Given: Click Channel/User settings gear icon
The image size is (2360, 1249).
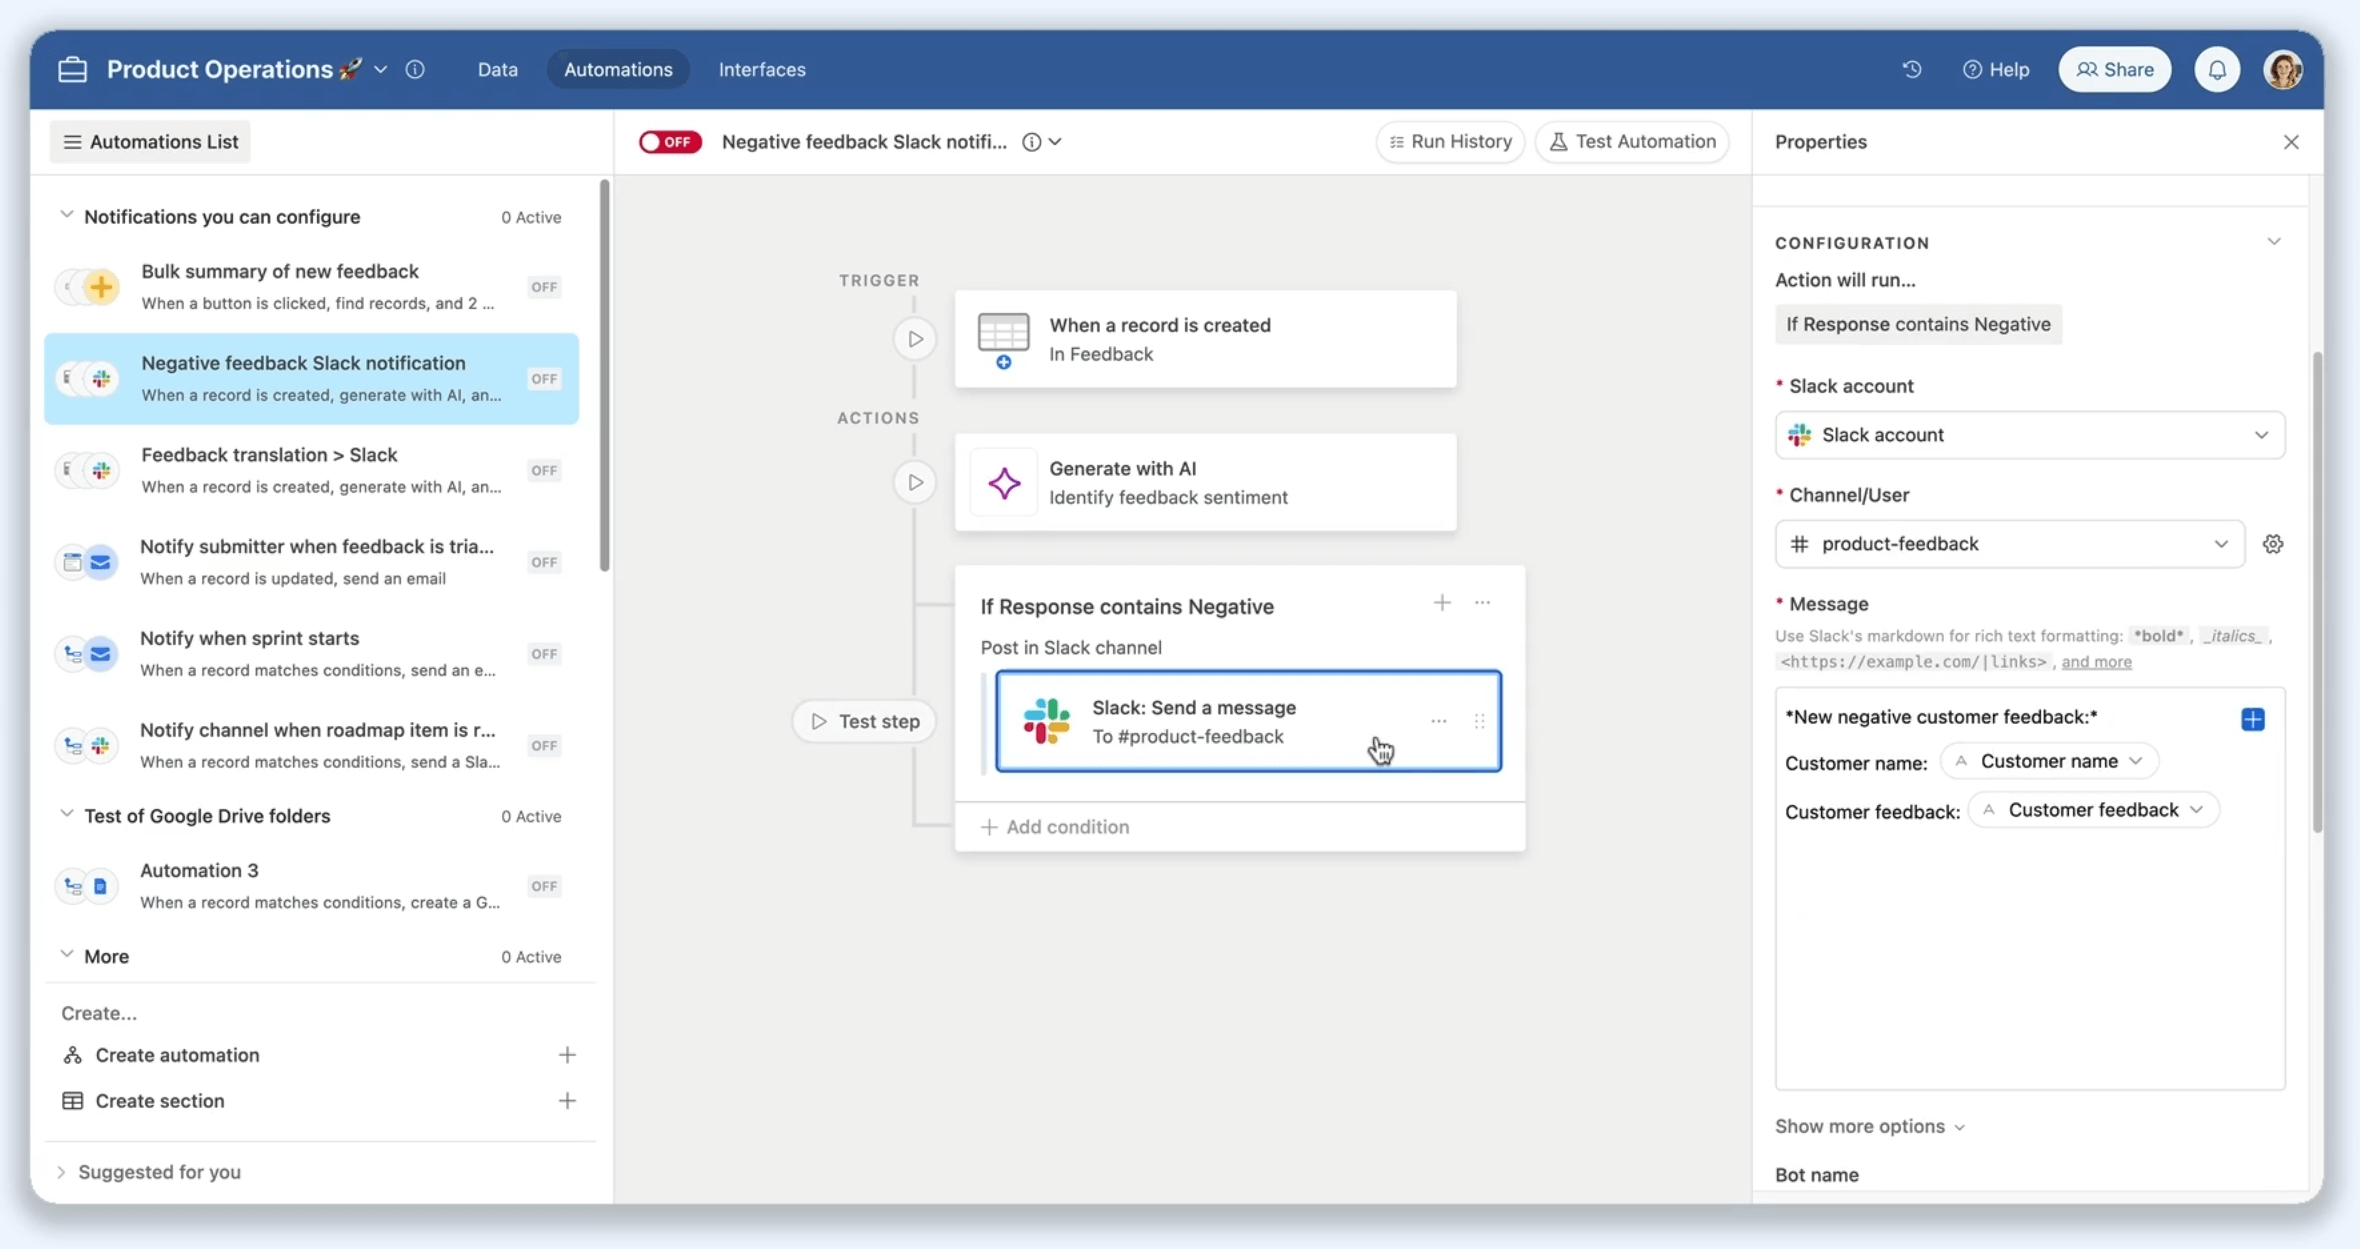Looking at the screenshot, I should [2273, 544].
